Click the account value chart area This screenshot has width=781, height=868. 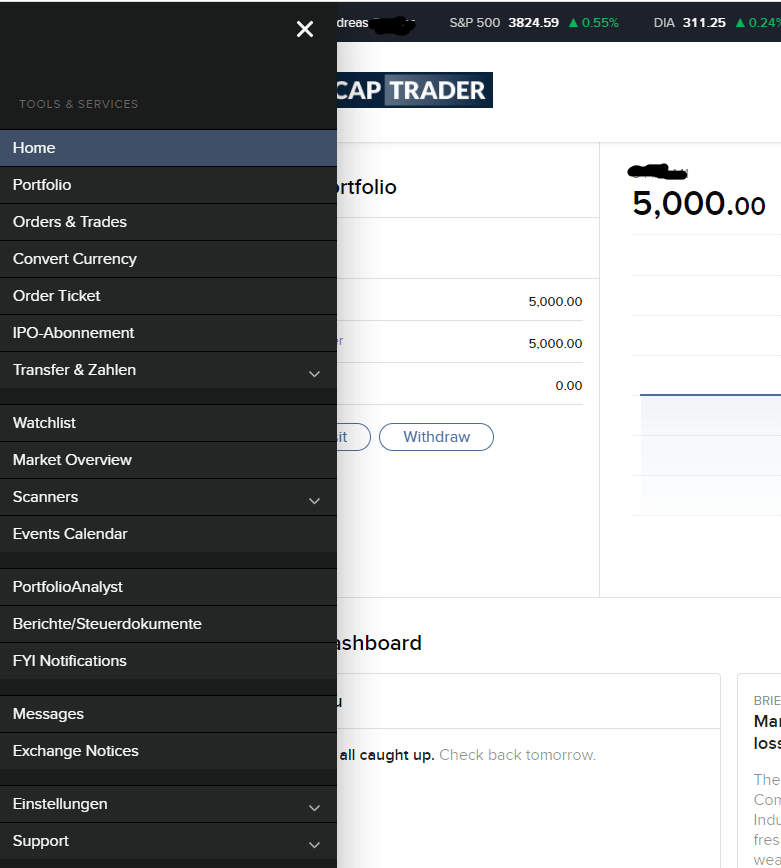(x=706, y=376)
